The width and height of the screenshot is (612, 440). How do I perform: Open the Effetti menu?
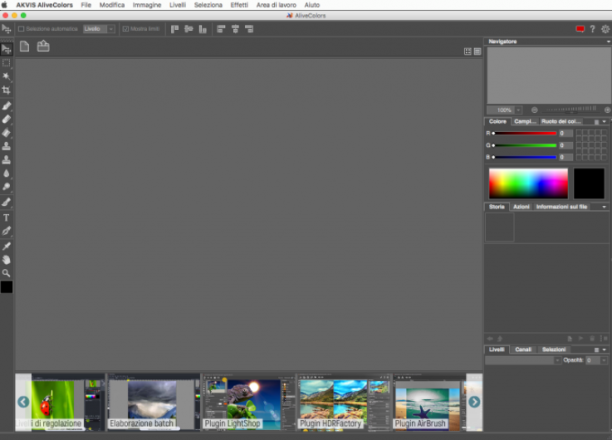click(239, 5)
